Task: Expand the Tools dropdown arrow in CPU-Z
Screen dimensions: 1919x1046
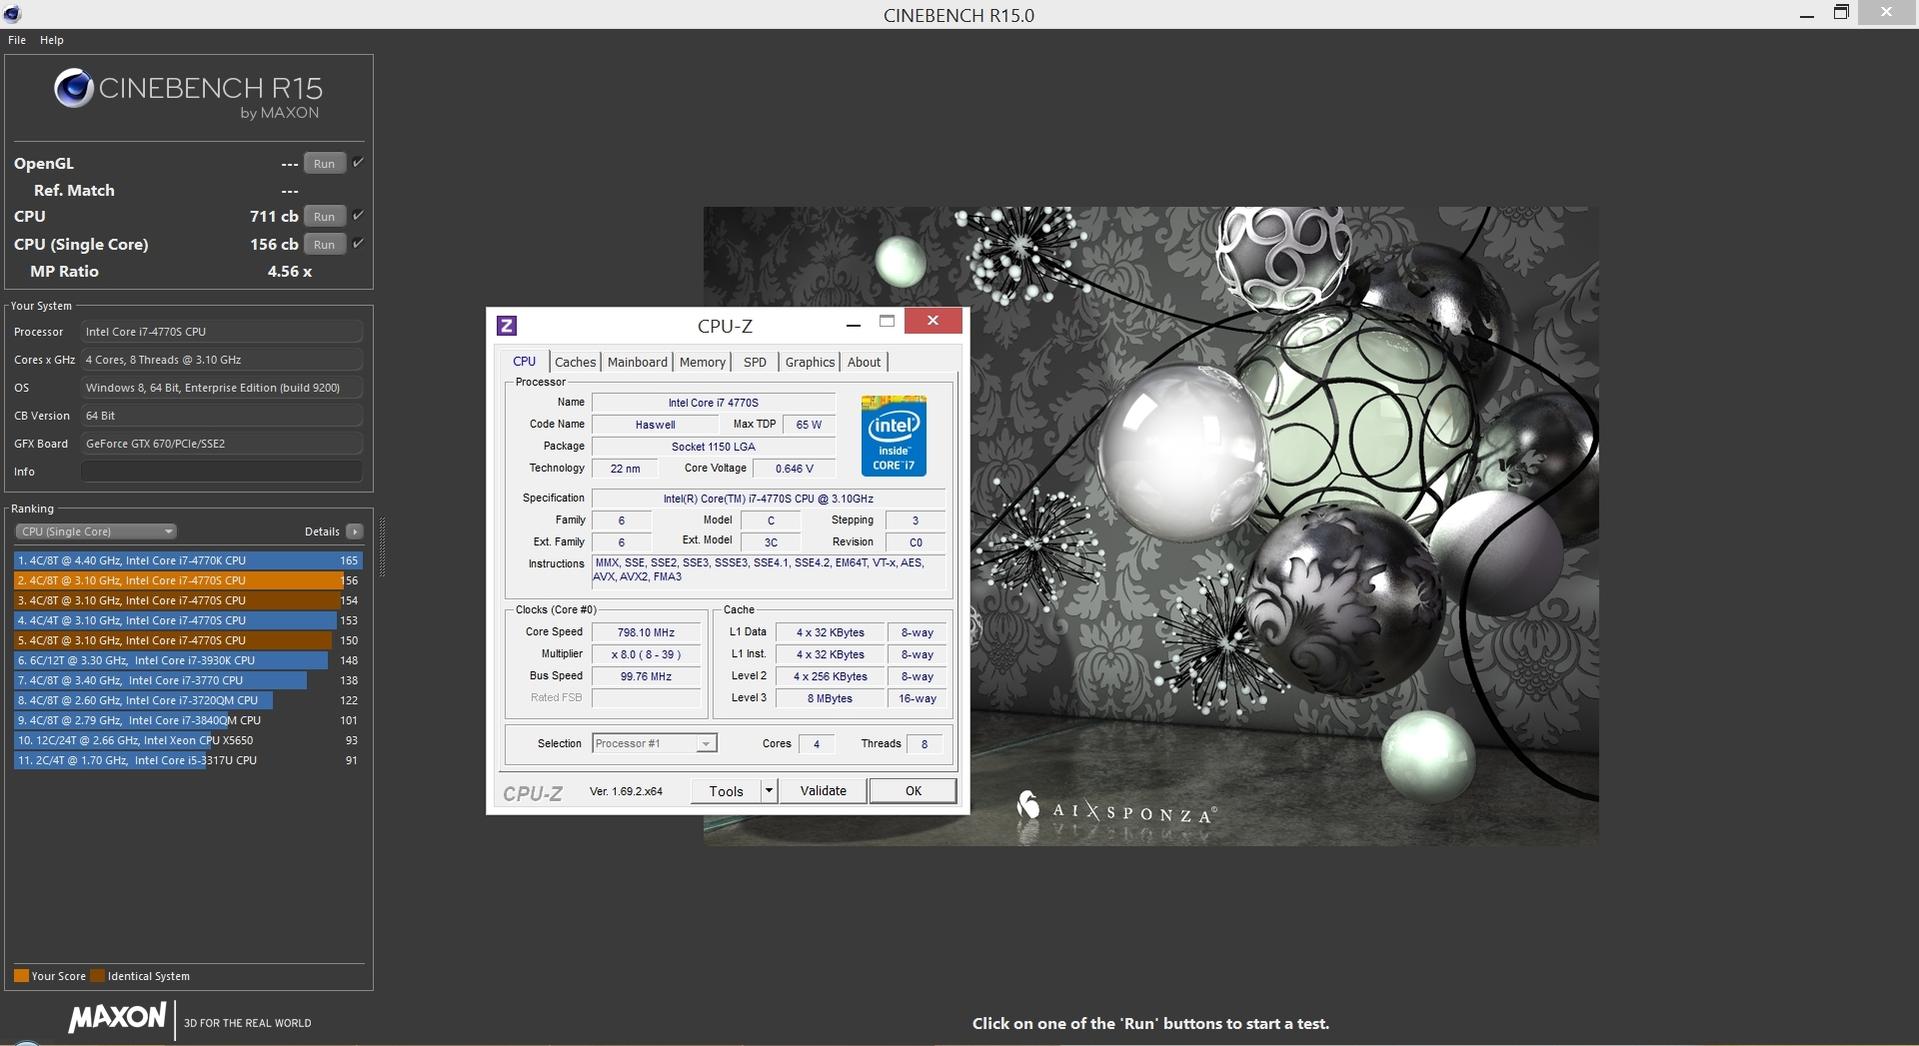Action: coord(769,790)
